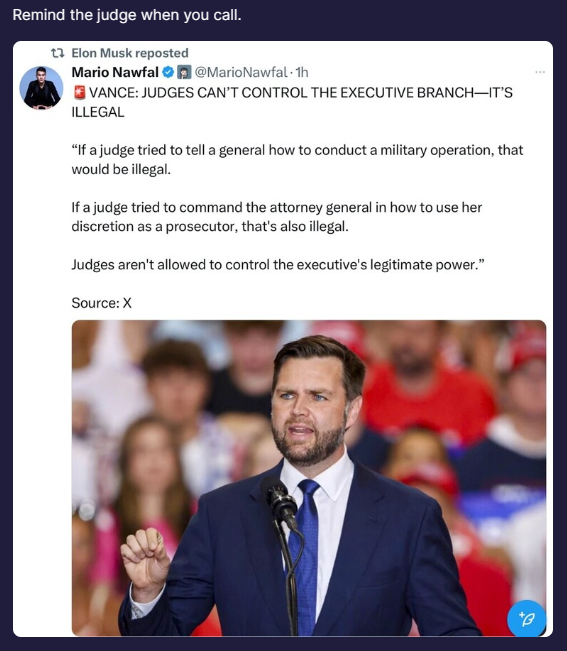Open the @MarioNawfal handle link

[241, 72]
